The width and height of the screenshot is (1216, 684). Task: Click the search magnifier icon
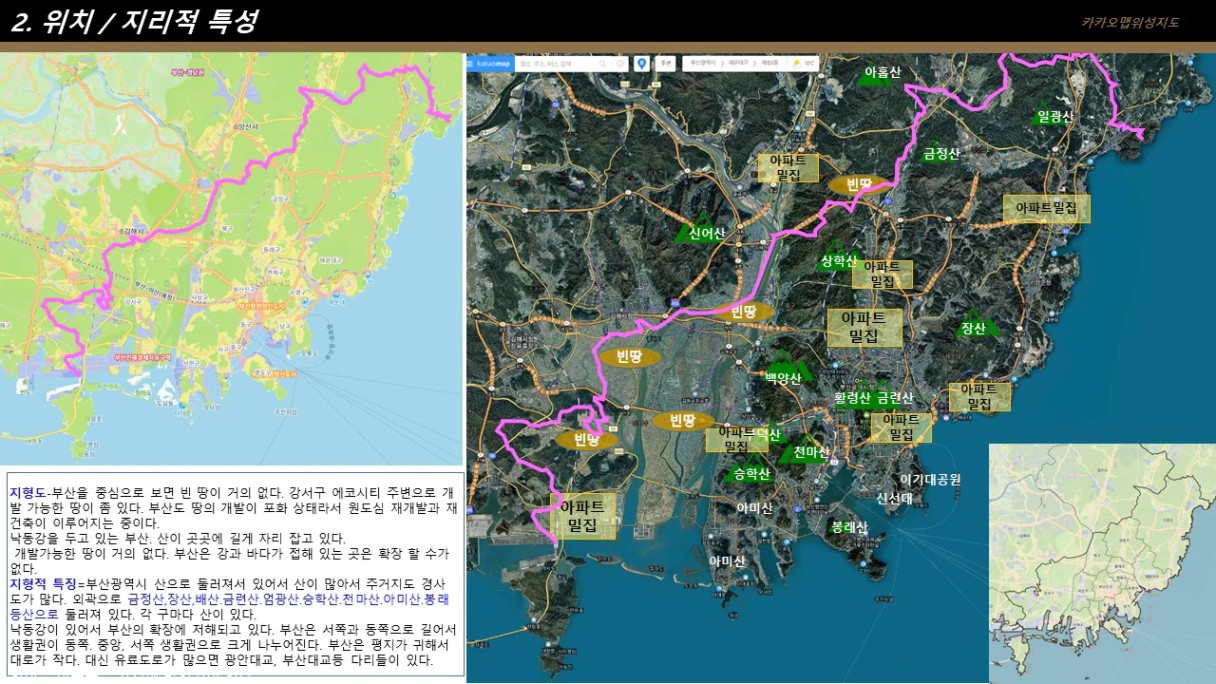[x=605, y=64]
